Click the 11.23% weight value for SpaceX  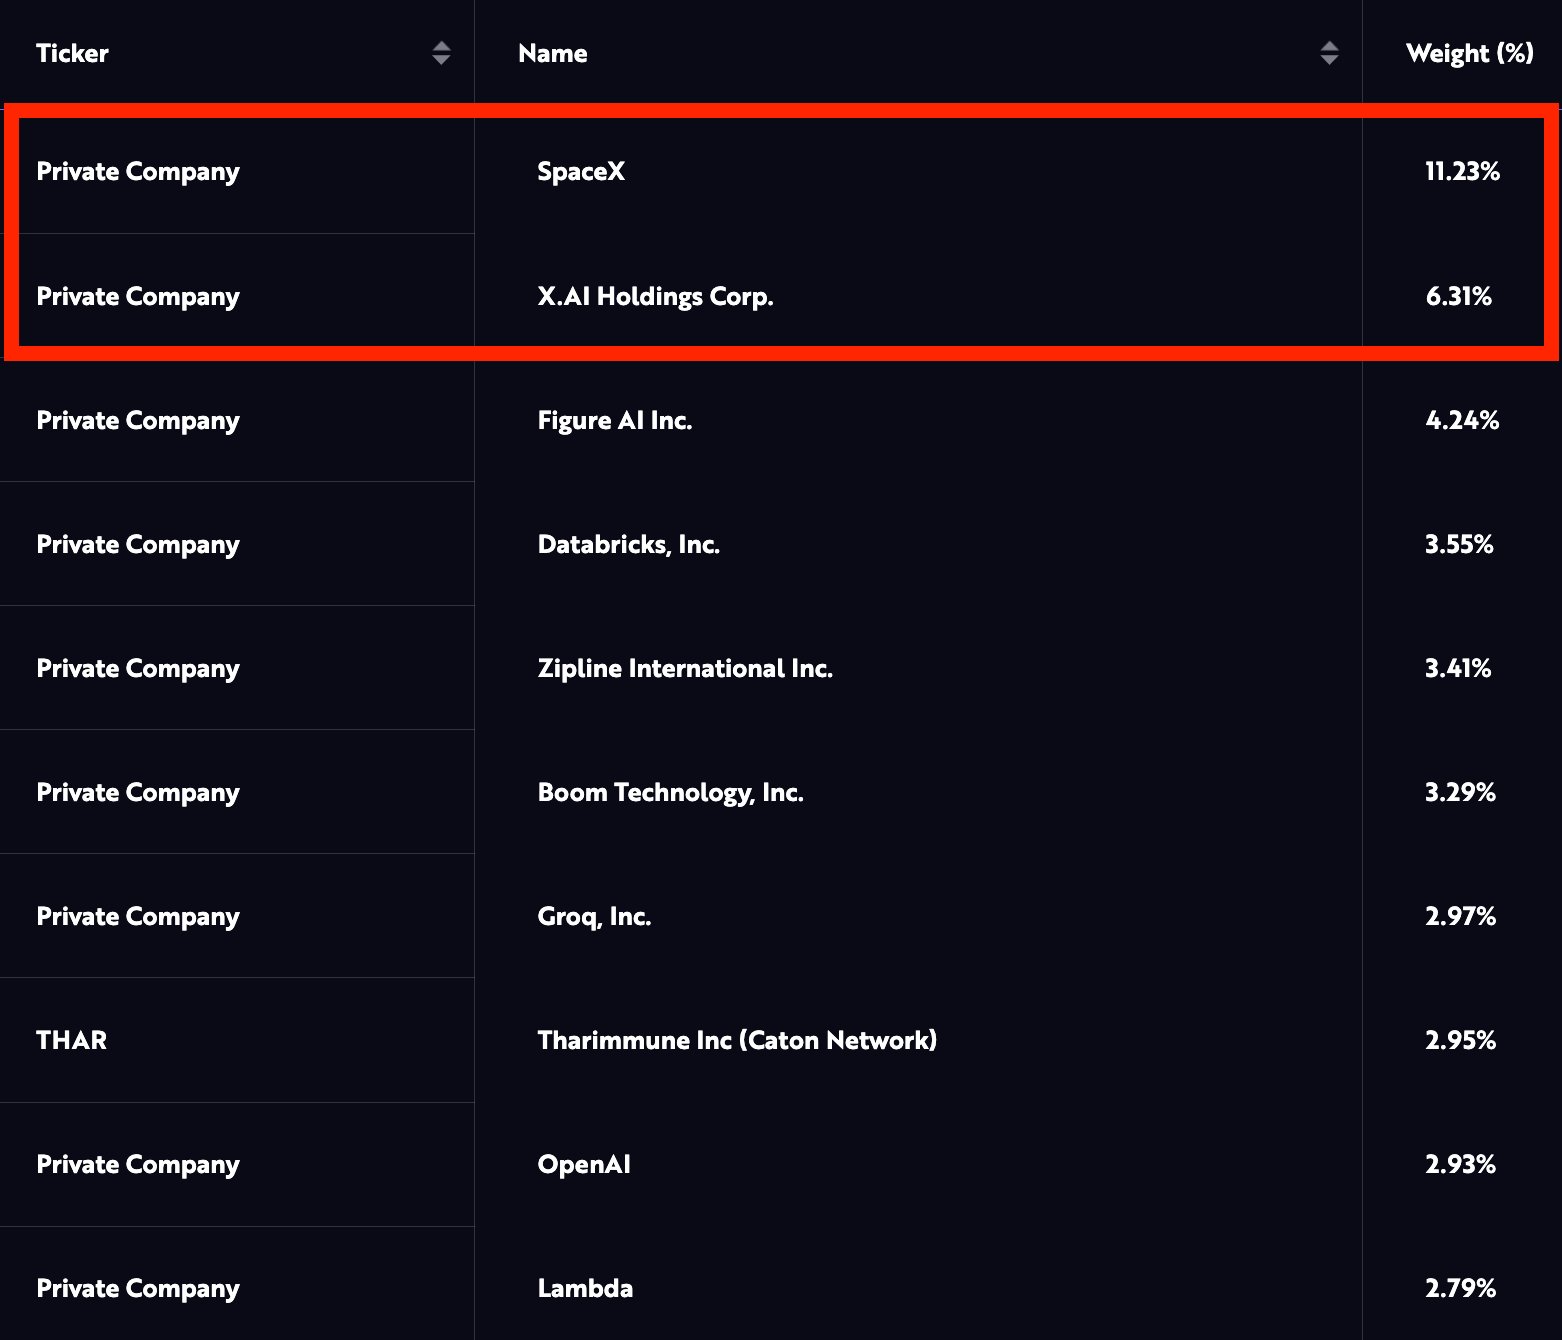(1464, 172)
